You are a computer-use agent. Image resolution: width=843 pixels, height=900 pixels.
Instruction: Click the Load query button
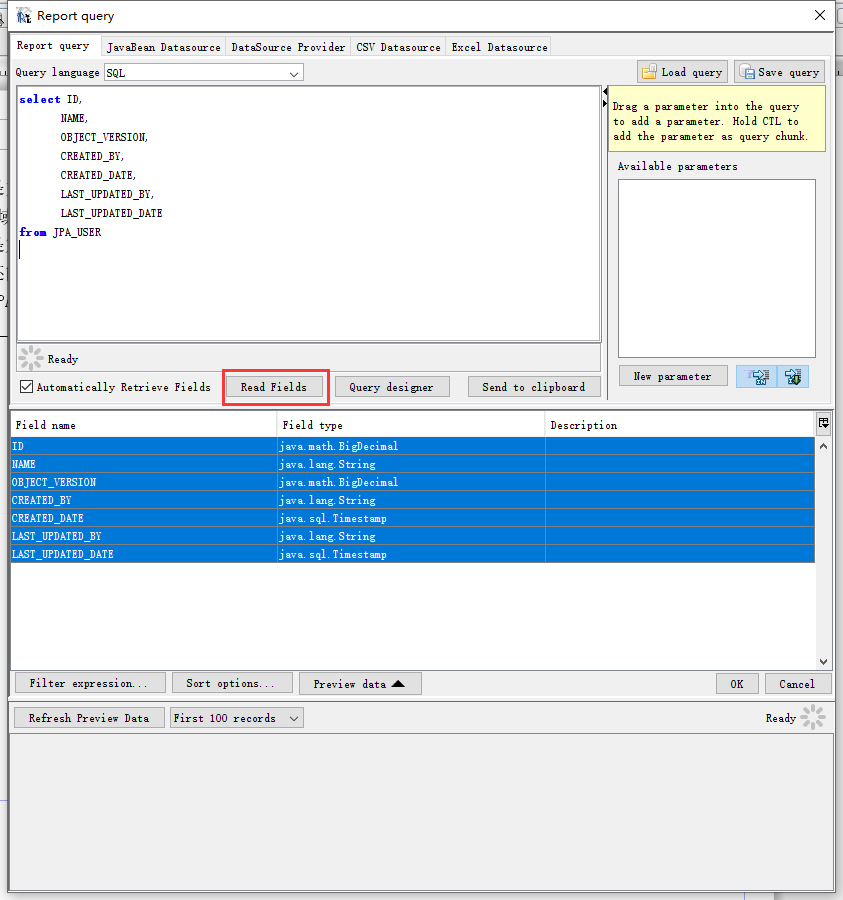(x=682, y=72)
